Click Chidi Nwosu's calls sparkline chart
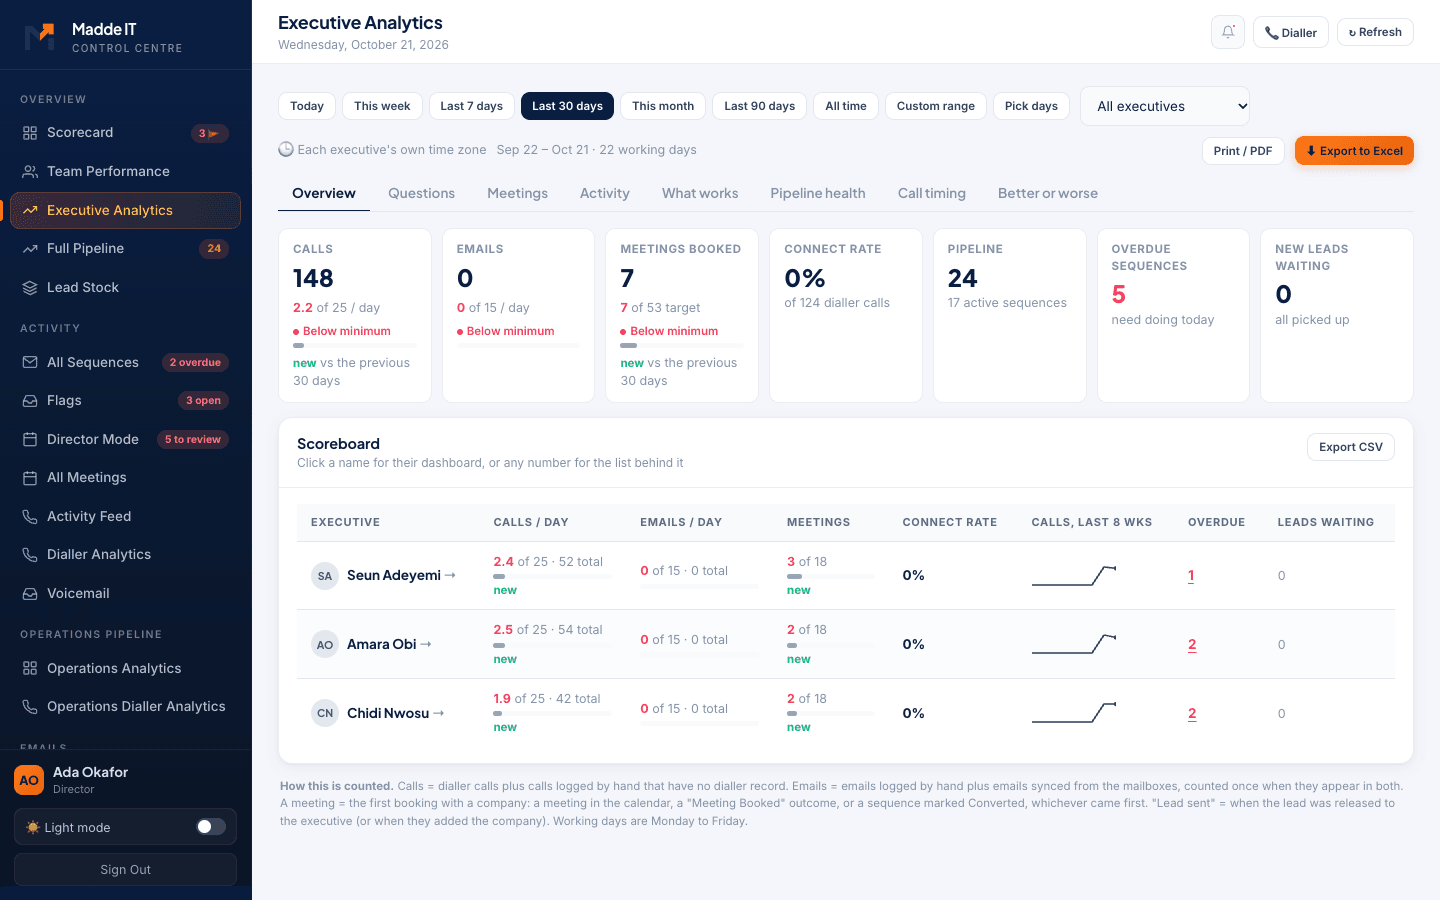This screenshot has width=1440, height=900. click(1074, 713)
